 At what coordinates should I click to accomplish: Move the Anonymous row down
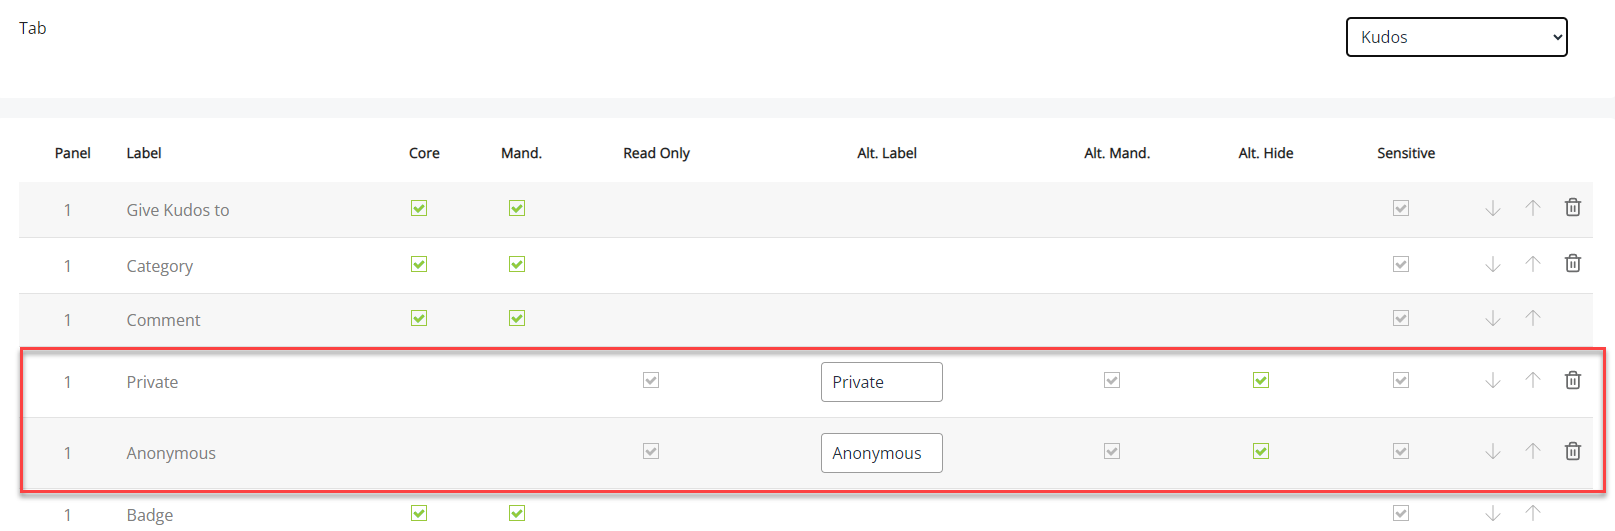click(x=1493, y=451)
